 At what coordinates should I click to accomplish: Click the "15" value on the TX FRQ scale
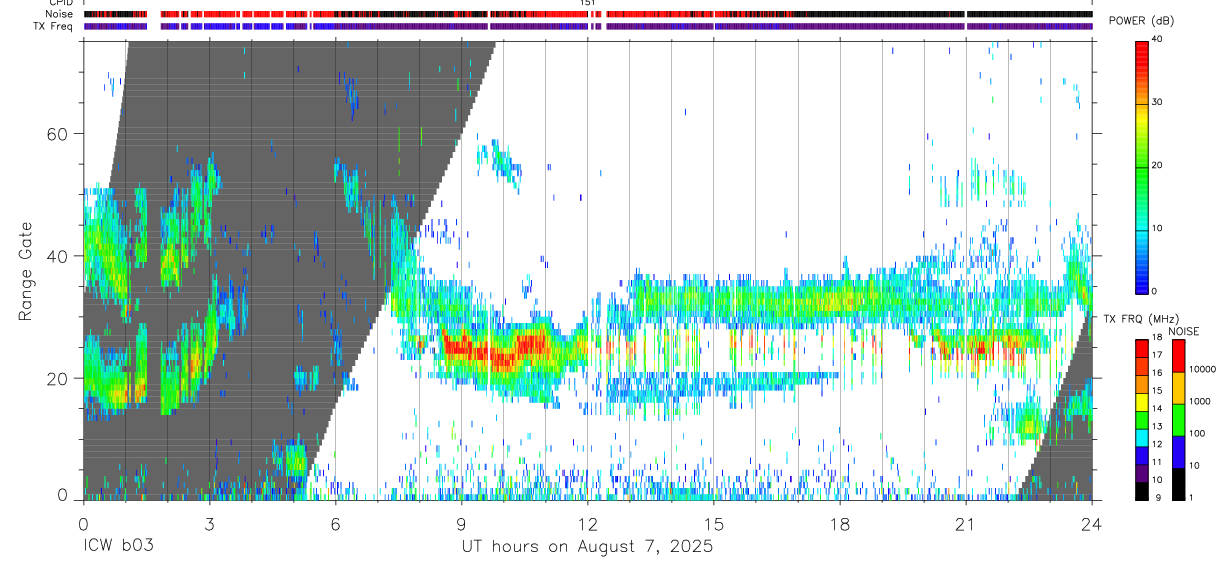[1157, 391]
